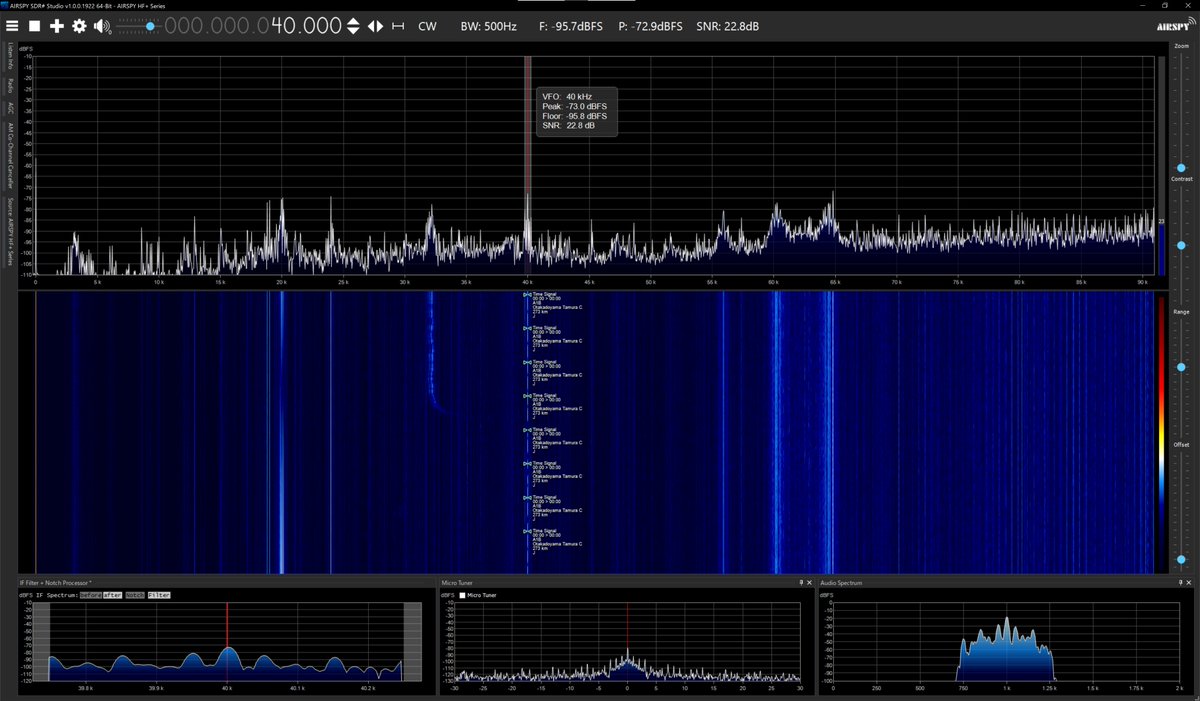Click the AIRSPY logo in top right

click(x=1174, y=26)
